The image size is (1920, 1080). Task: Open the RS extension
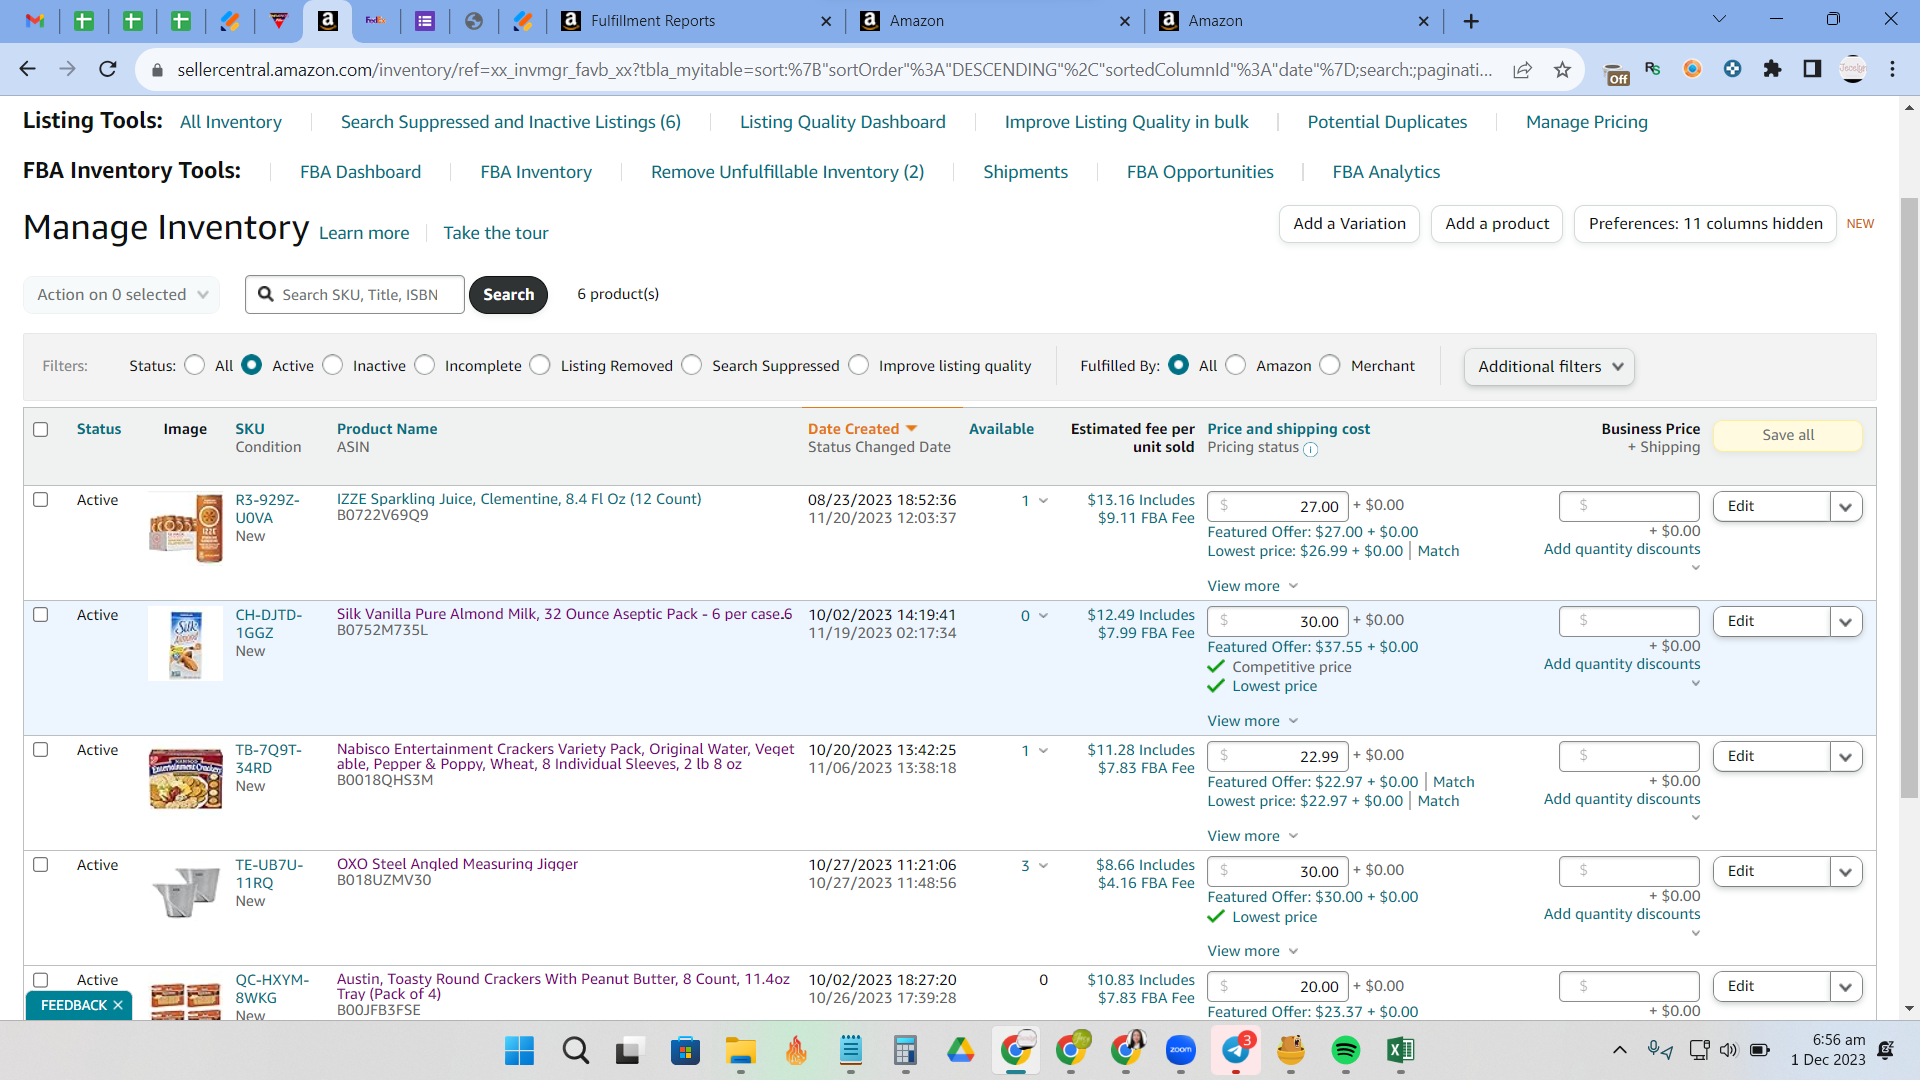tap(1653, 69)
